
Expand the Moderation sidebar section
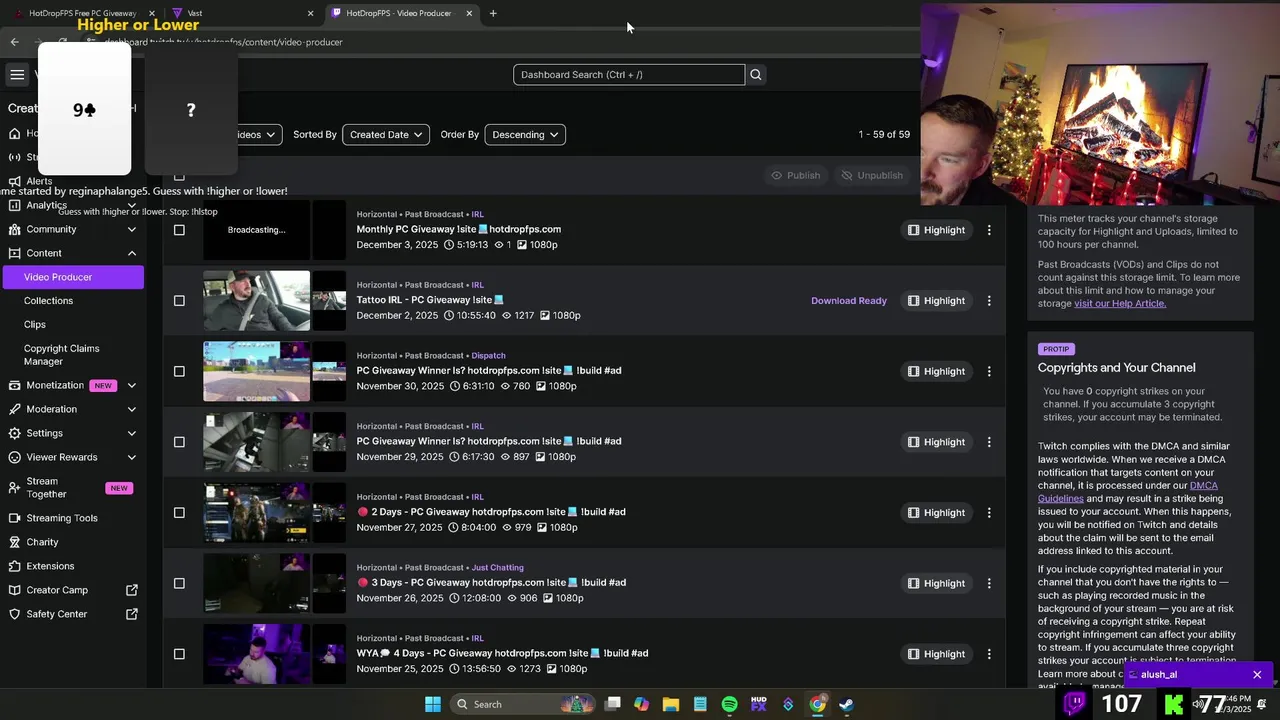point(131,409)
